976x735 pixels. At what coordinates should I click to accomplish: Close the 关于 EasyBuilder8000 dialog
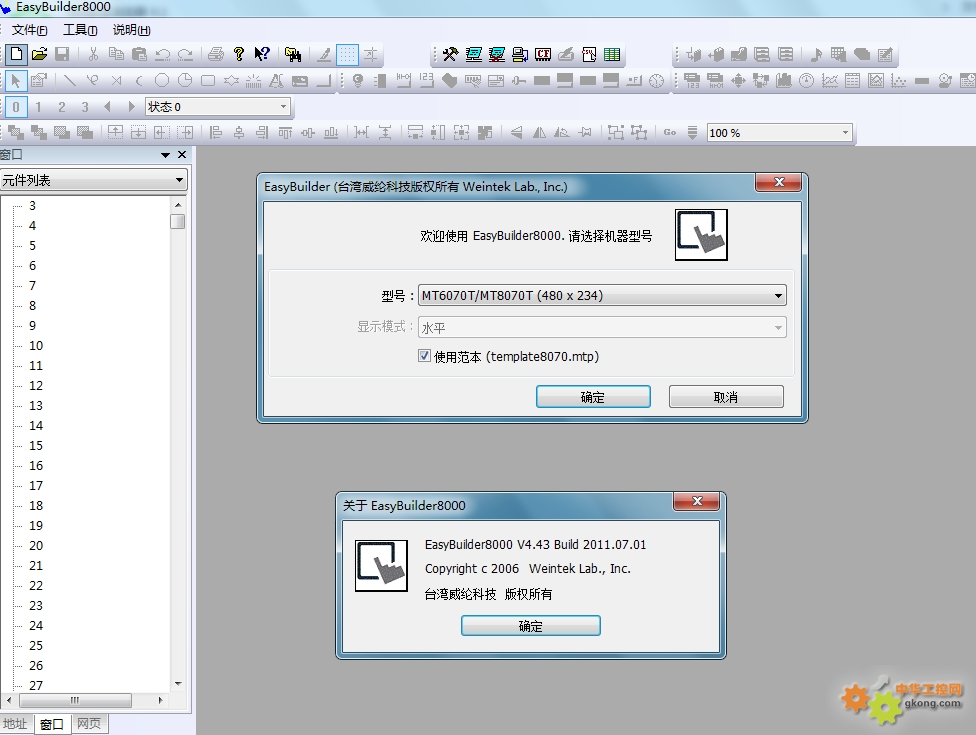click(x=697, y=501)
